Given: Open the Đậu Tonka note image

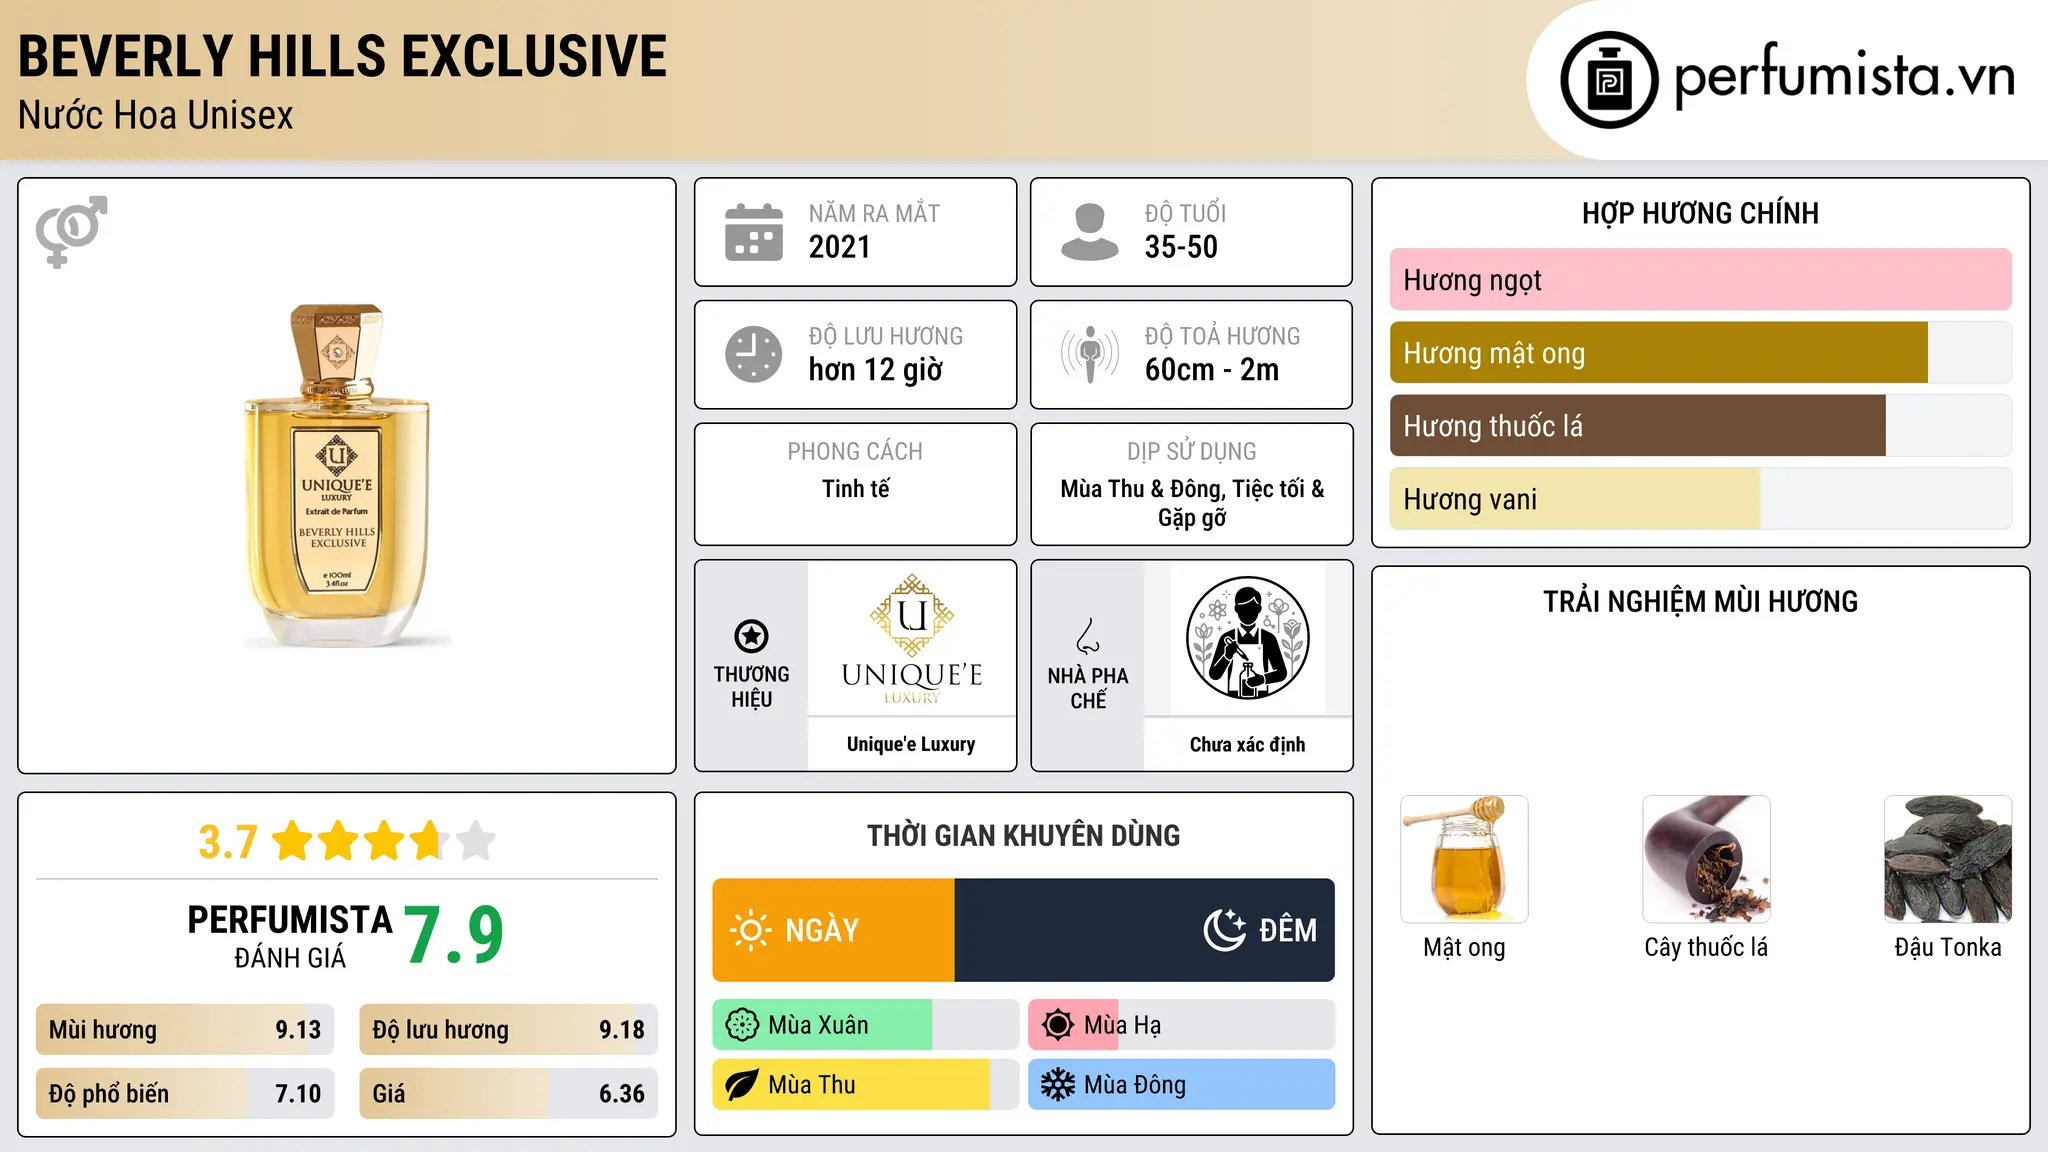Looking at the screenshot, I should [1948, 859].
